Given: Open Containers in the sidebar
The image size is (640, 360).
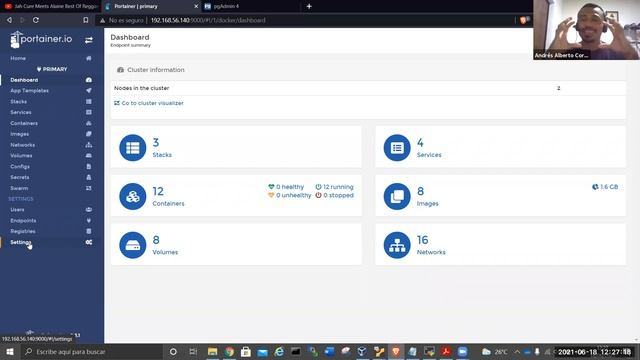Looking at the screenshot, I should (x=24, y=123).
